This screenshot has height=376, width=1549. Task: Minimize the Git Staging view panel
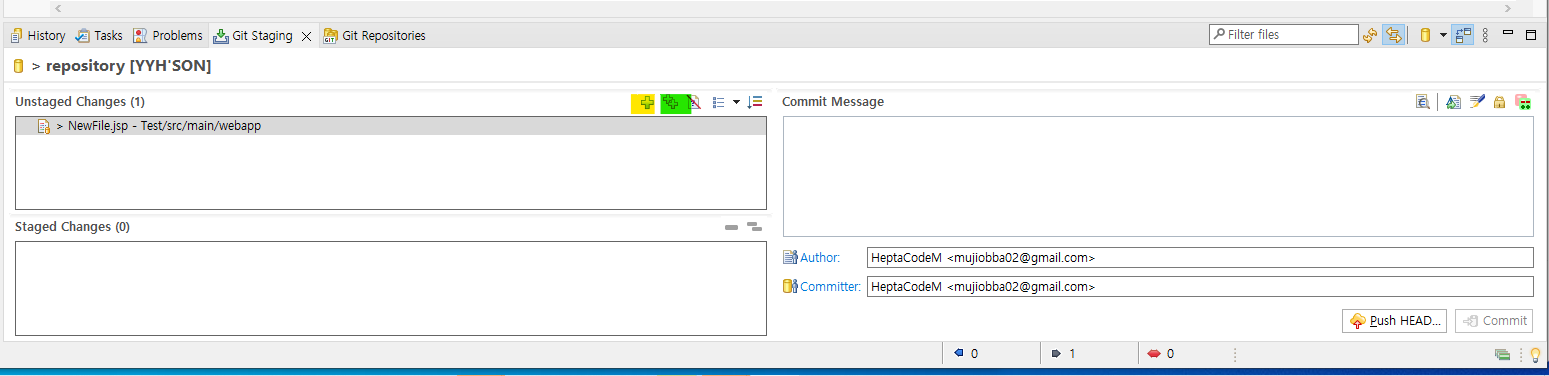pos(1508,33)
